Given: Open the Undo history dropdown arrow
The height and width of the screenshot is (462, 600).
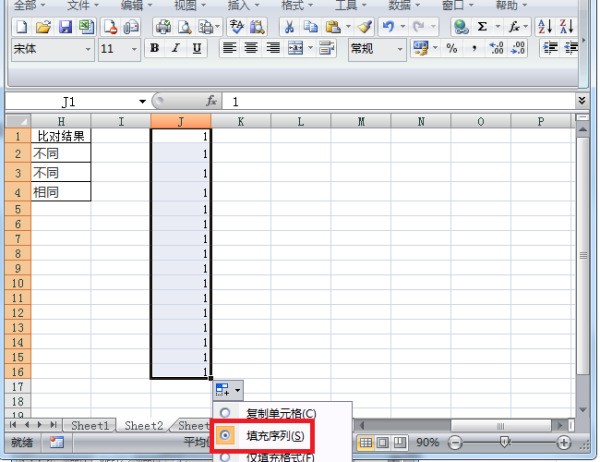Looking at the screenshot, I should [x=403, y=27].
